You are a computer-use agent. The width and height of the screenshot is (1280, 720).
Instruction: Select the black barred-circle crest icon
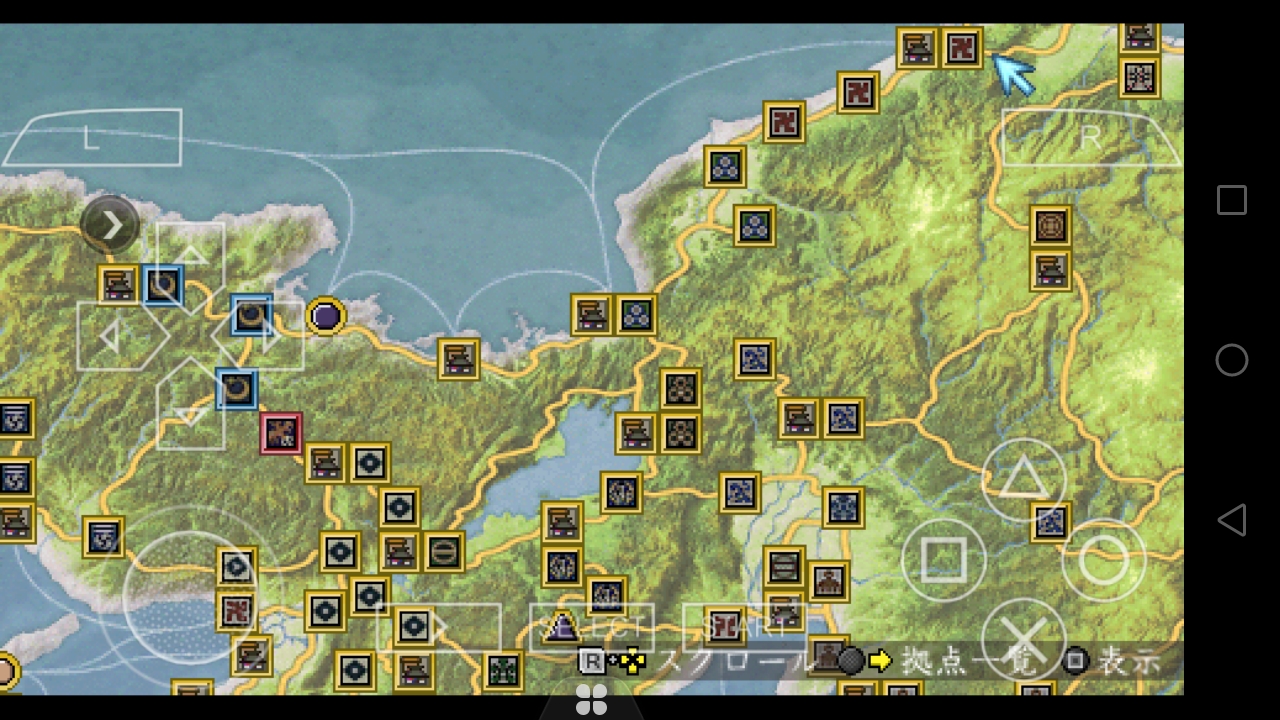(x=444, y=551)
